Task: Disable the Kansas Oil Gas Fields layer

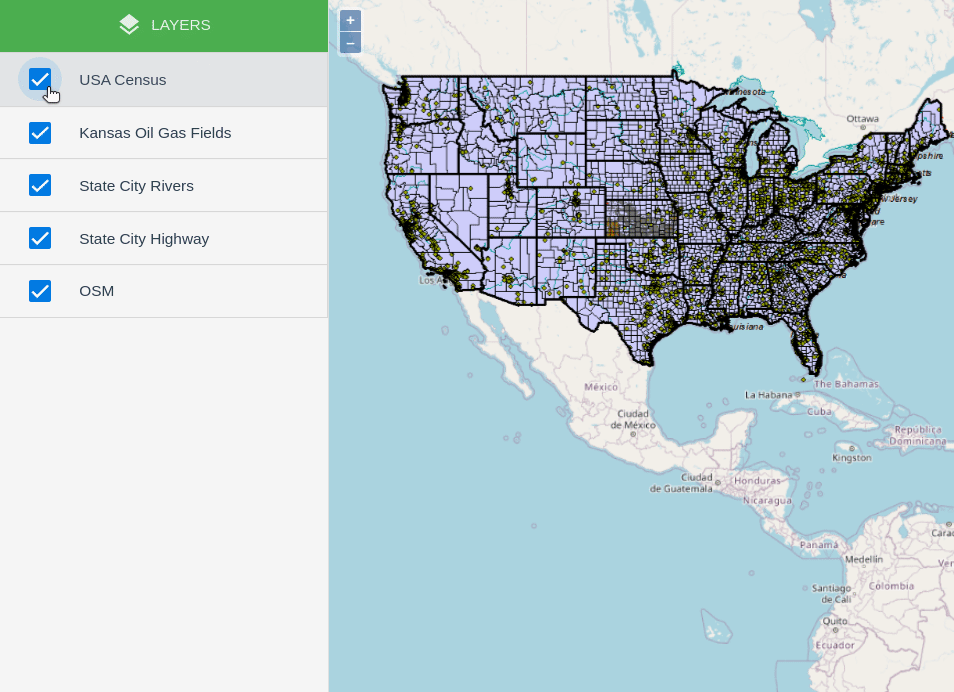Action: tap(40, 132)
